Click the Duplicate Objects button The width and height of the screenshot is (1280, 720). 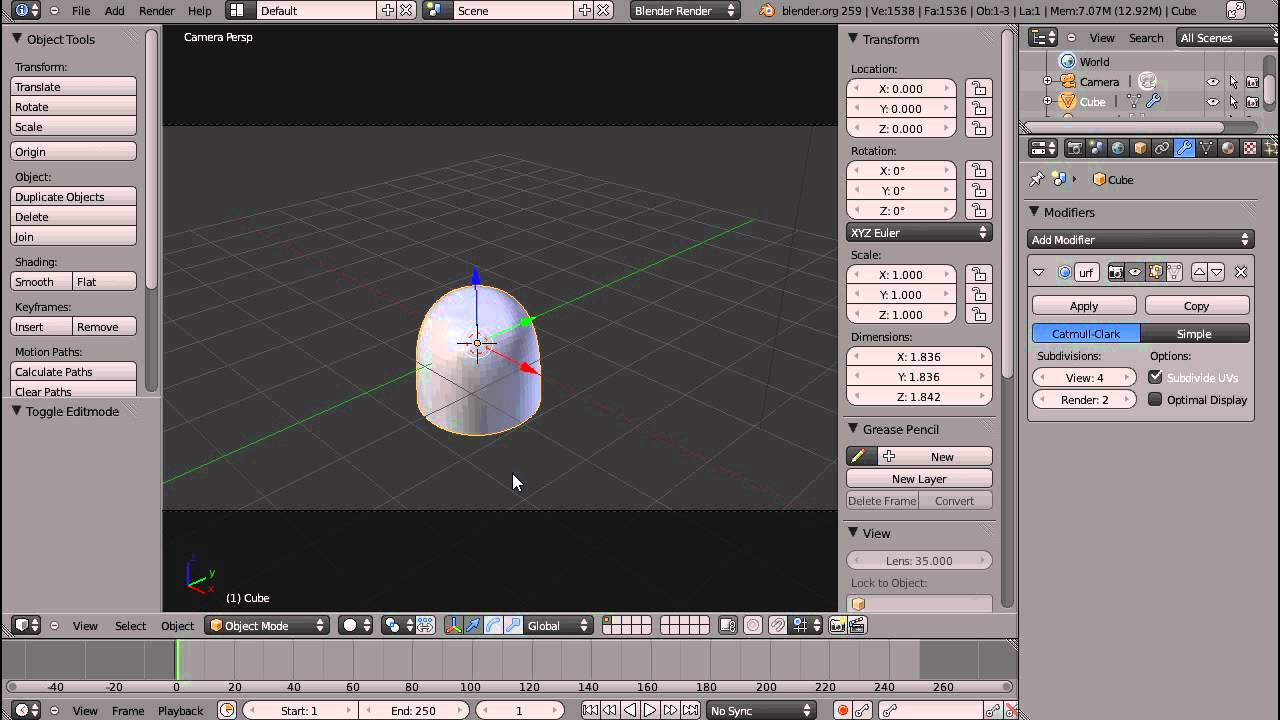[73, 197]
